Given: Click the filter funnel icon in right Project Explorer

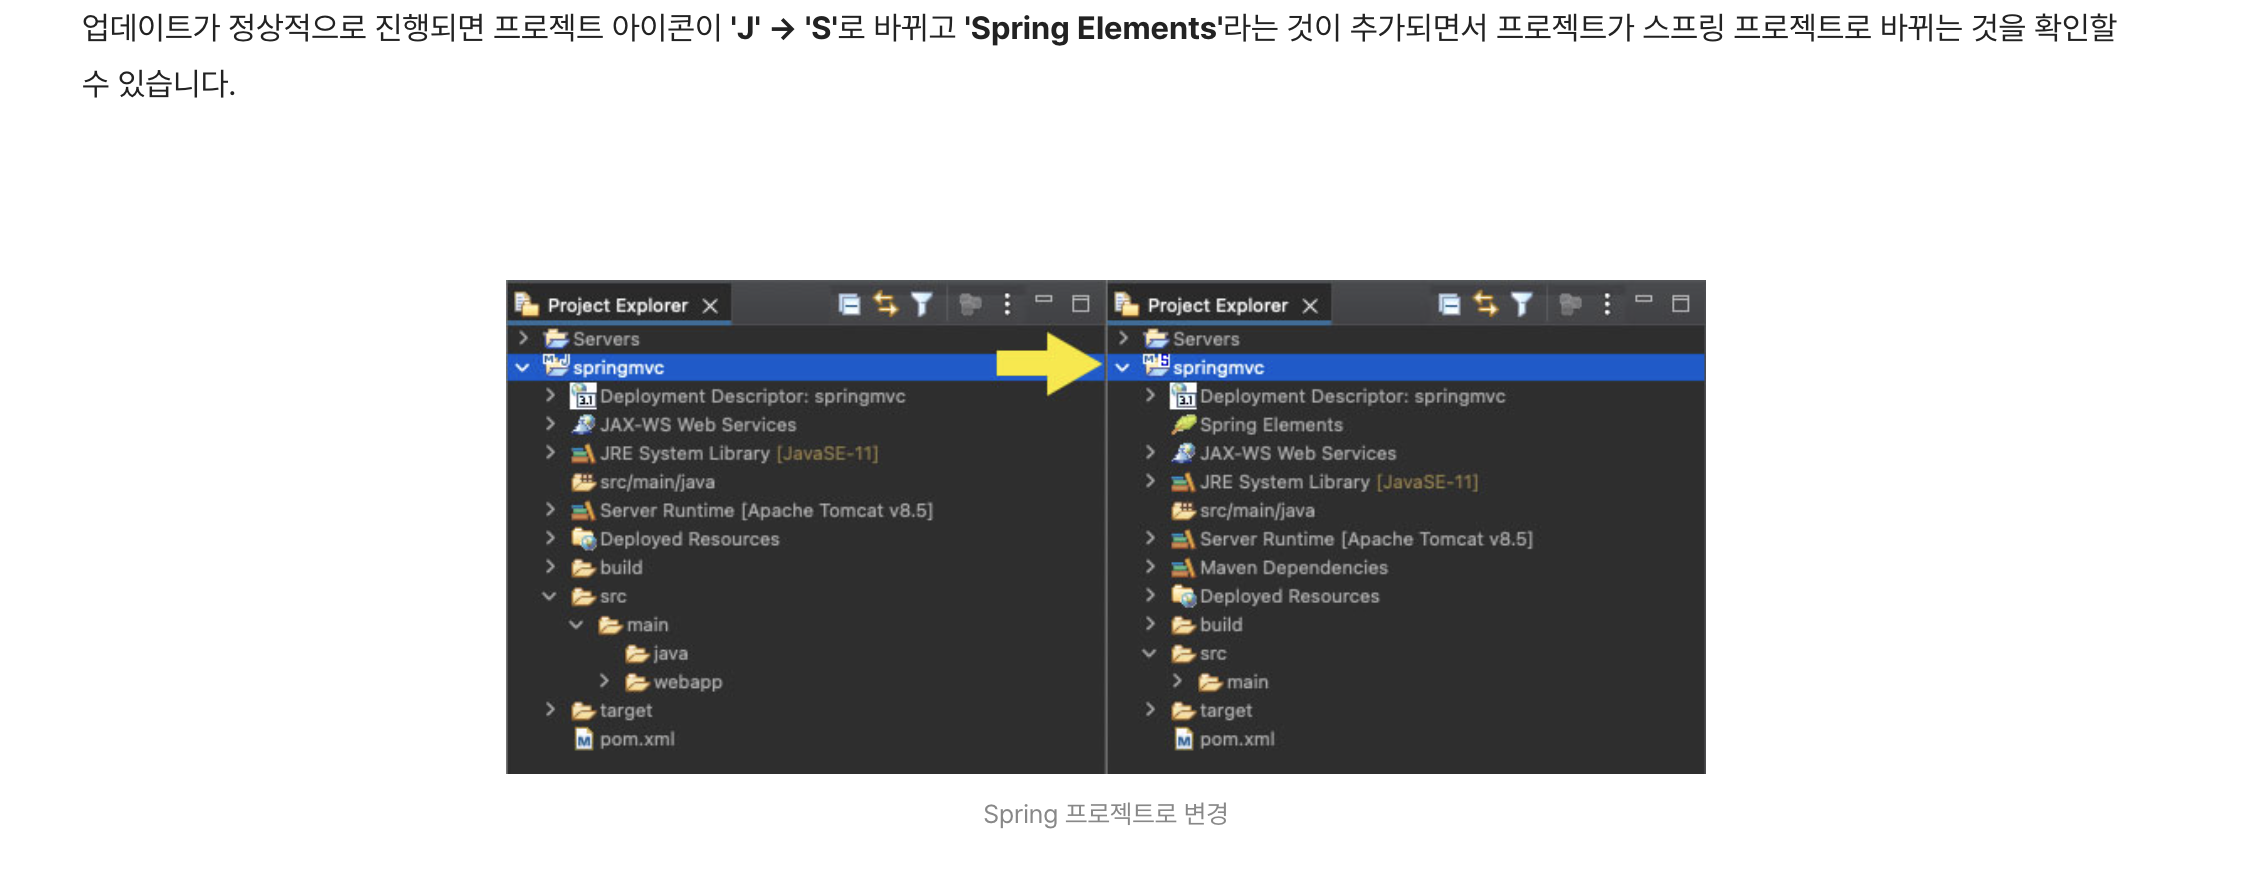Looking at the screenshot, I should [x=1521, y=304].
